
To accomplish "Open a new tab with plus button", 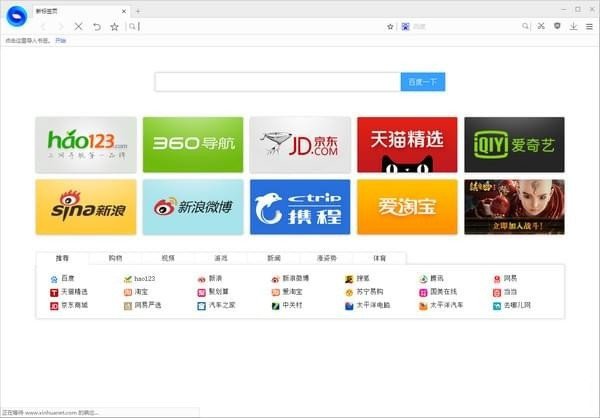I will (137, 10).
